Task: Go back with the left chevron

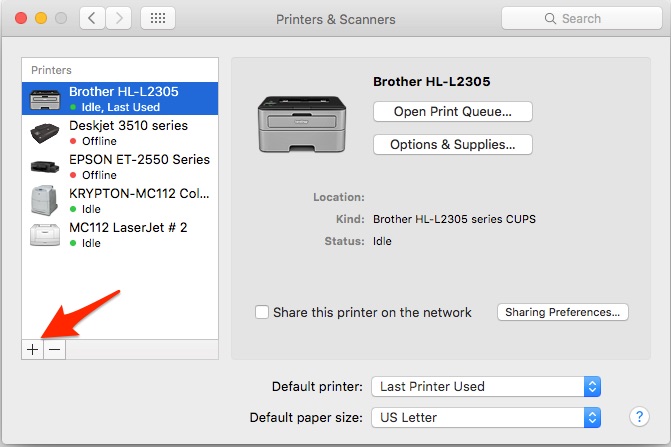Action: tap(92, 18)
